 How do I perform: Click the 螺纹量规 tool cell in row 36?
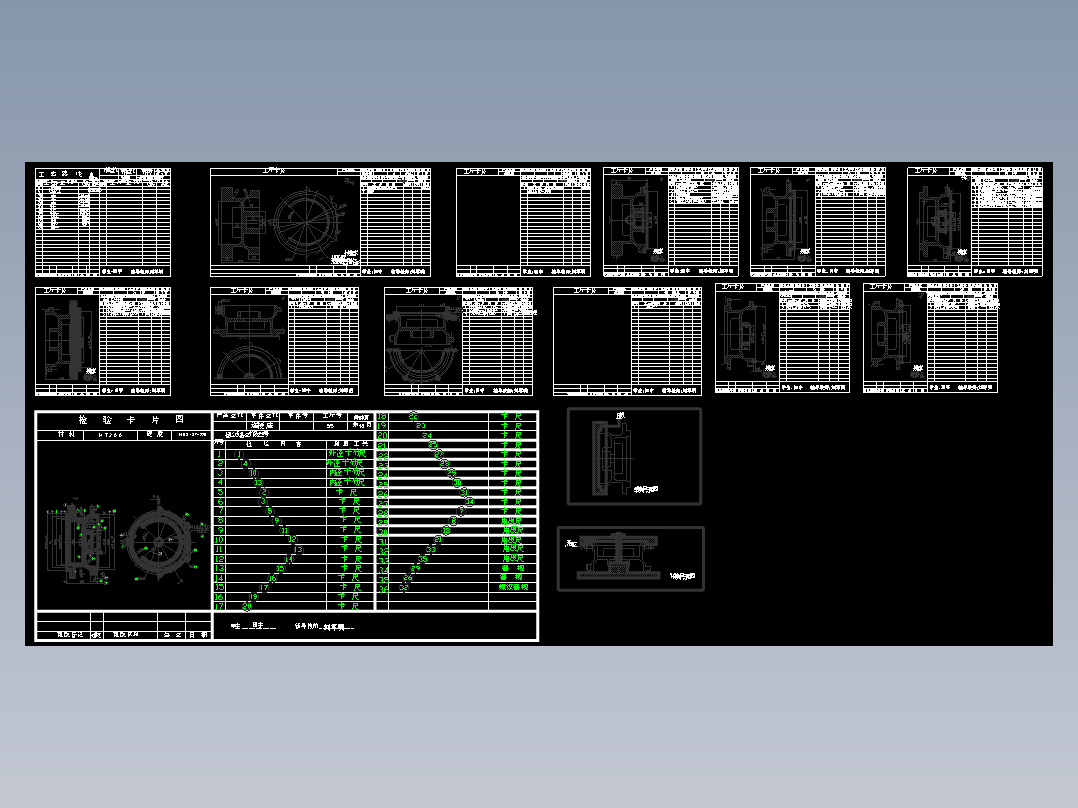pyautogui.click(x=513, y=587)
